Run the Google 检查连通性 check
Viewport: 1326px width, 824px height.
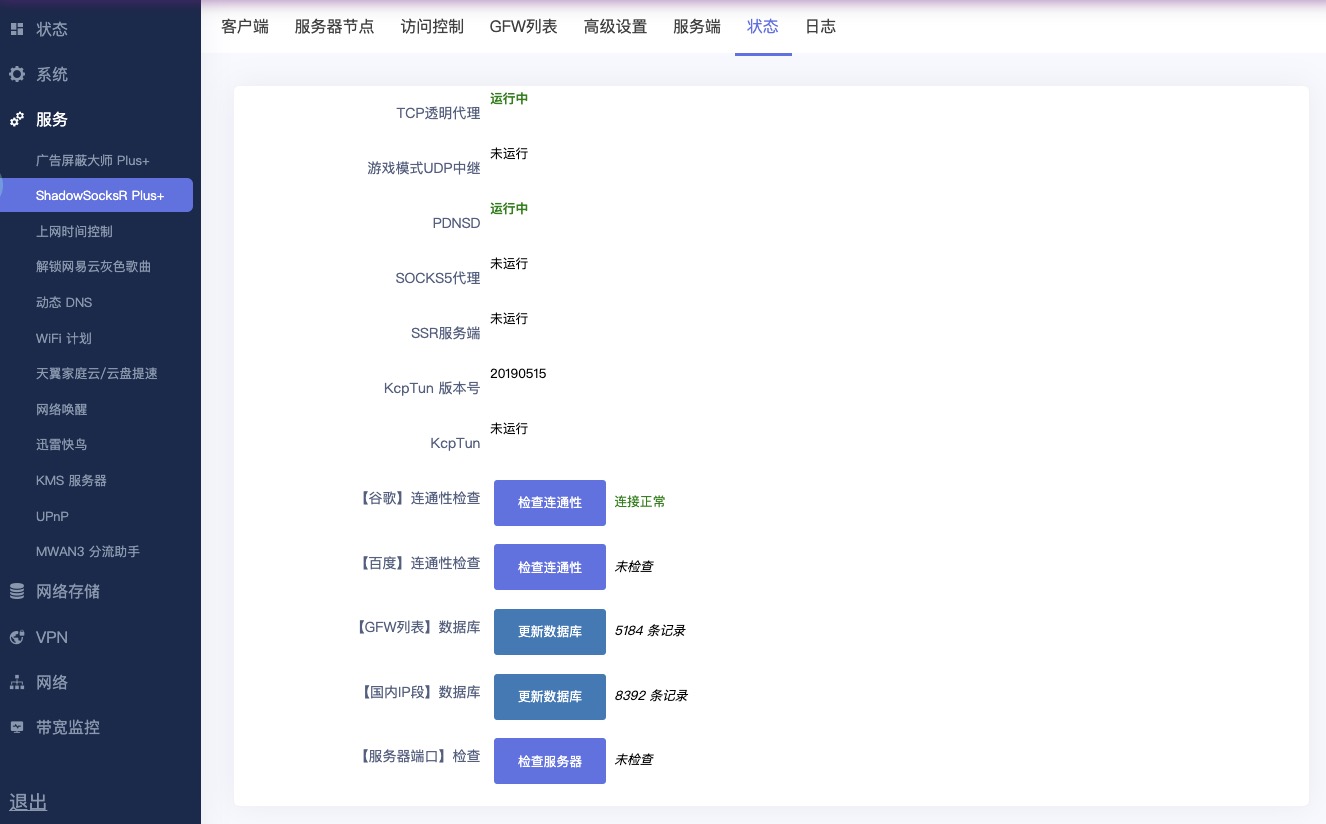tap(549, 503)
